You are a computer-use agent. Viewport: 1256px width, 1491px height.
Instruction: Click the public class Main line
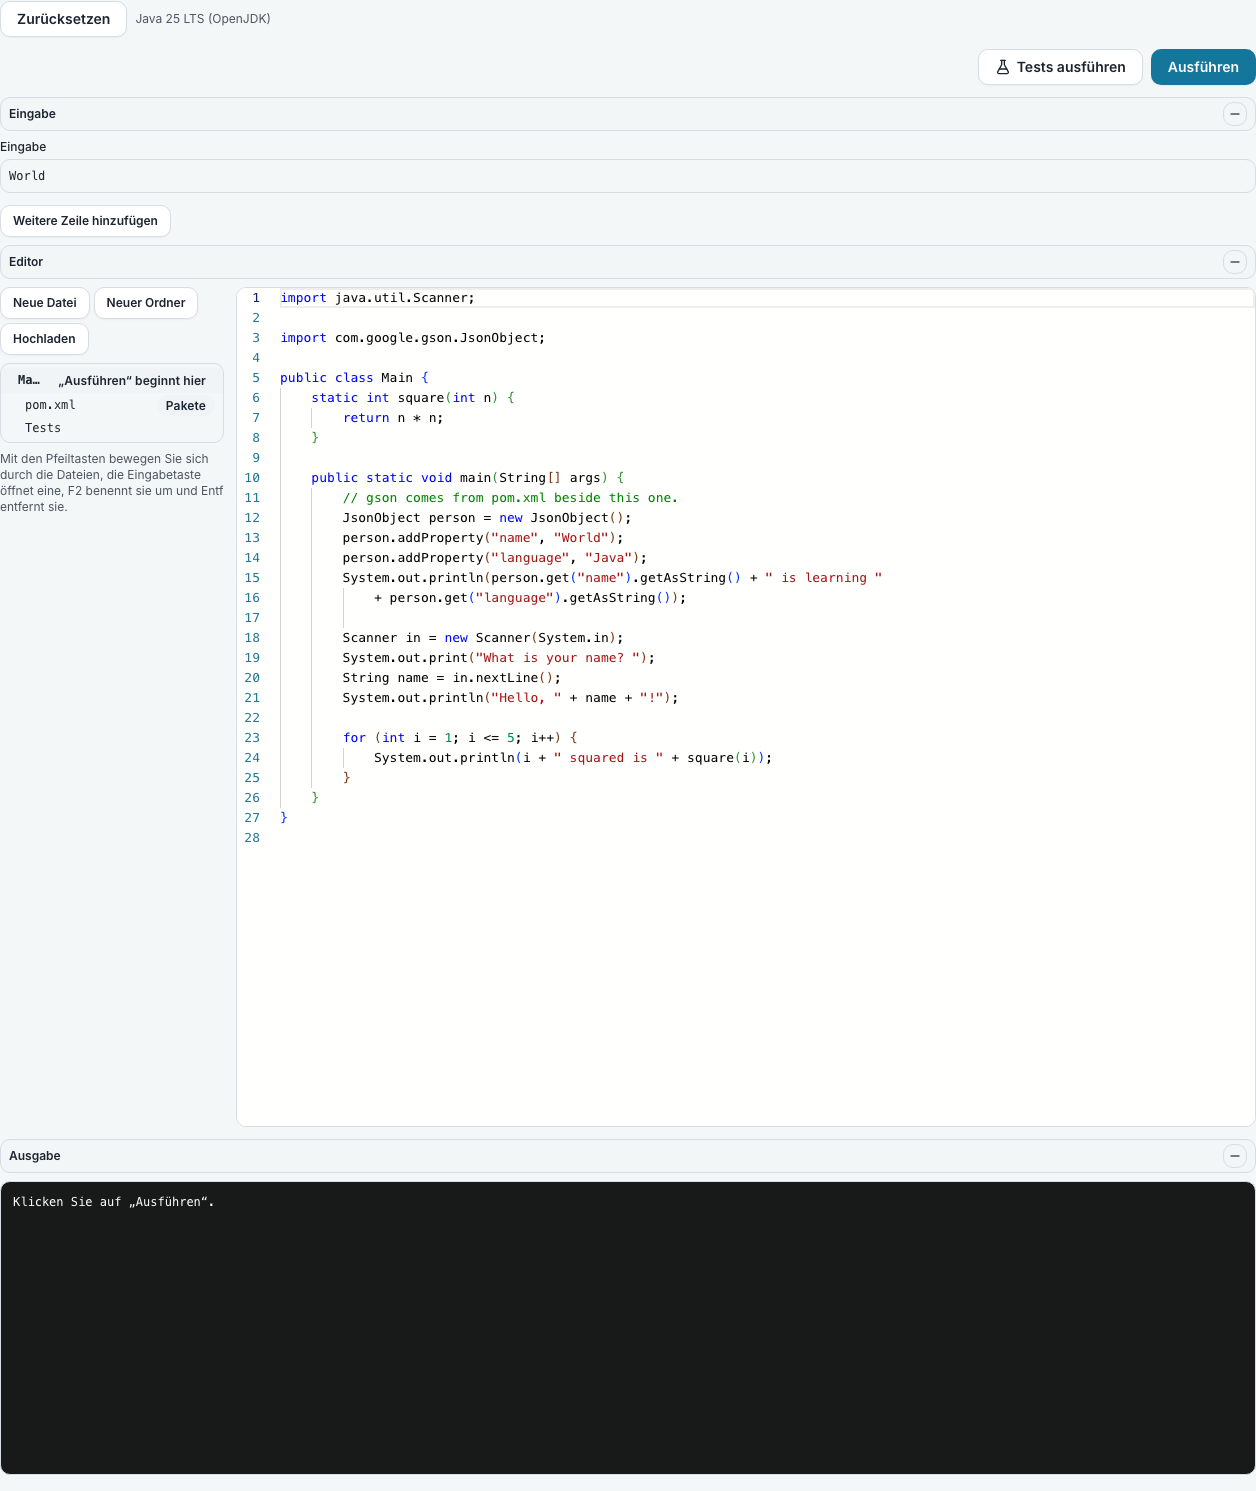(354, 378)
